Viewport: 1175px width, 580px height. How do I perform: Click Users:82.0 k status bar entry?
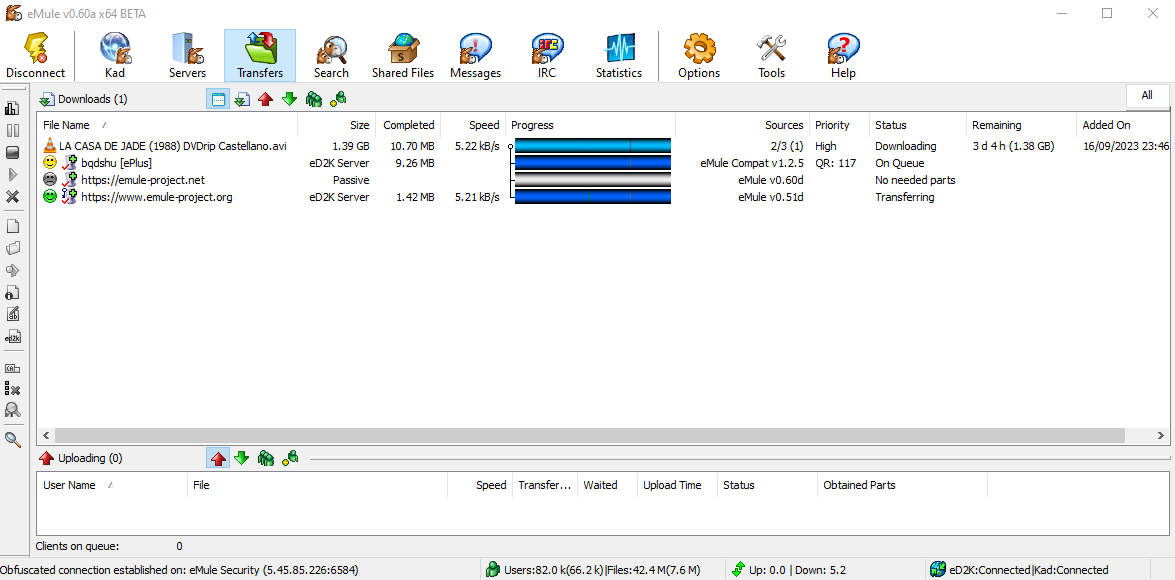[593, 570]
